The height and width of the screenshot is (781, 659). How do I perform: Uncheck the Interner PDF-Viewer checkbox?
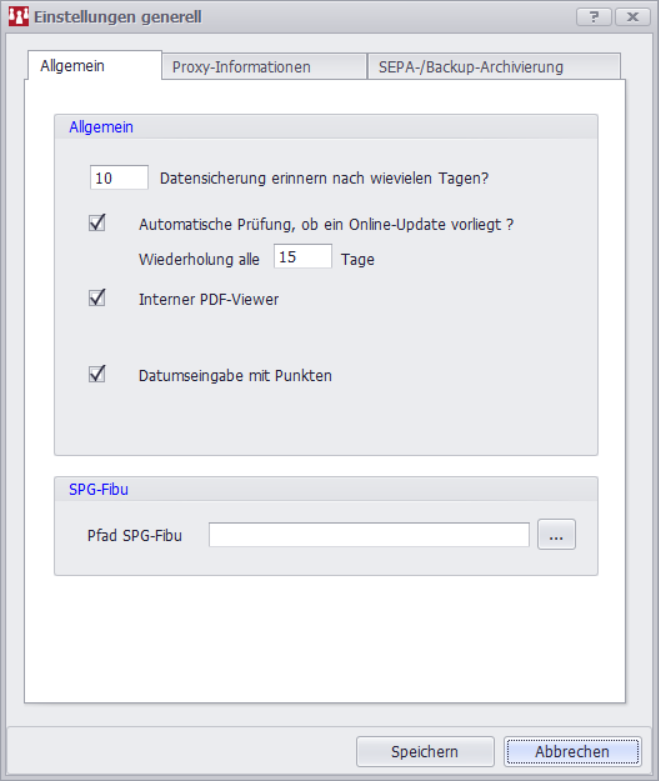tap(97, 298)
